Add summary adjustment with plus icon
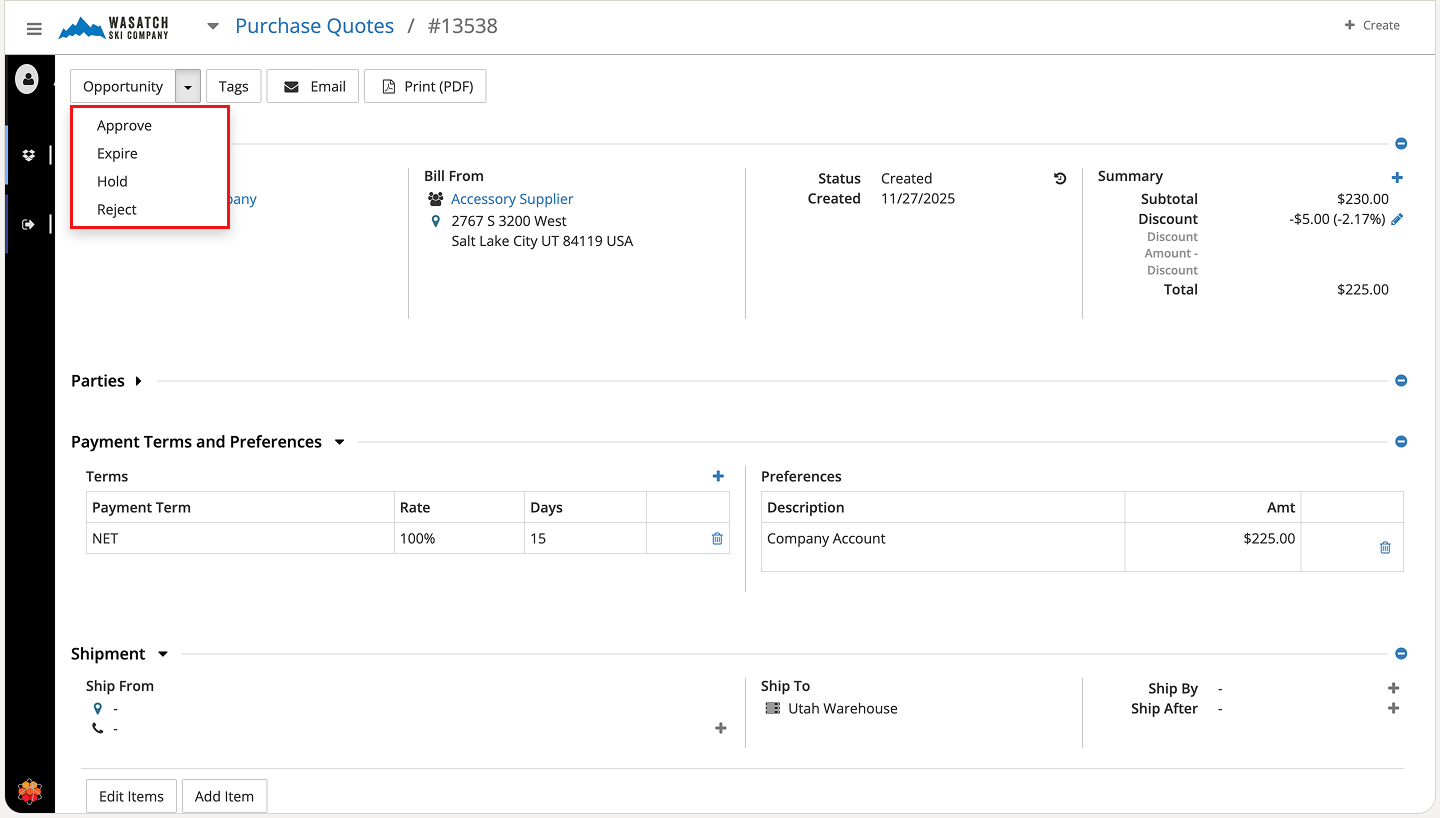 1397,177
